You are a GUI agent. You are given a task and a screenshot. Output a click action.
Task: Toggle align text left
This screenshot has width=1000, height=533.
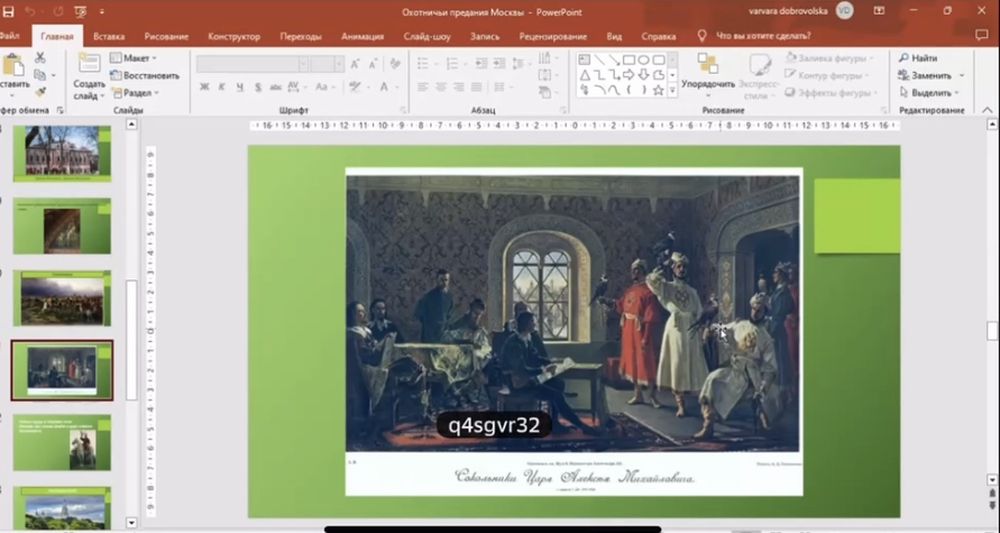[x=423, y=87]
